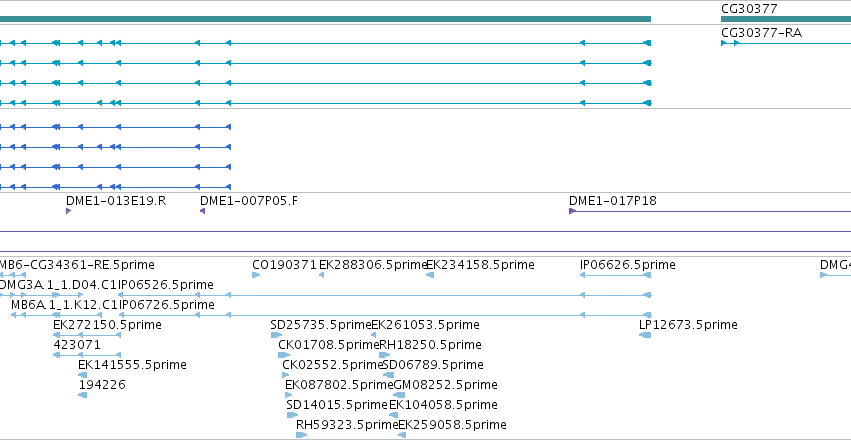
Task: Click the CK02552.5prime arrow glyph
Action: coord(285,375)
